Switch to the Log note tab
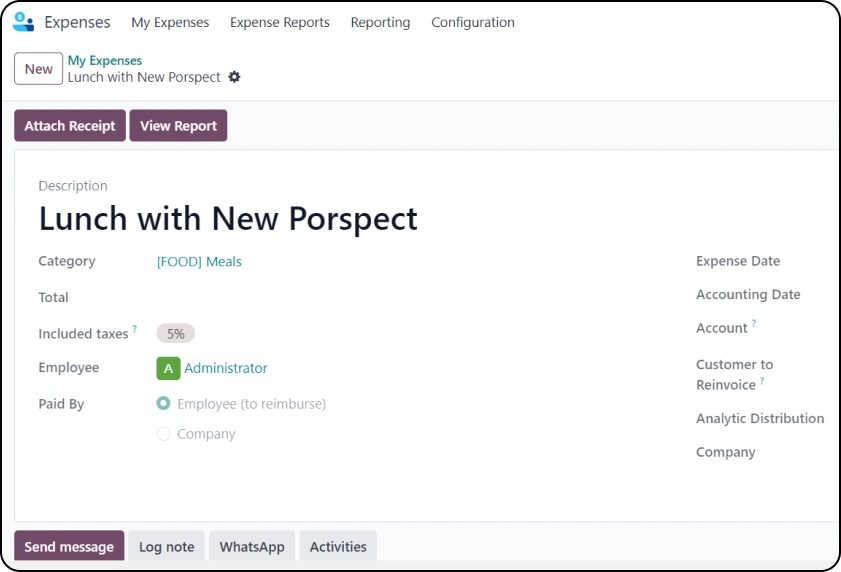 pos(166,546)
